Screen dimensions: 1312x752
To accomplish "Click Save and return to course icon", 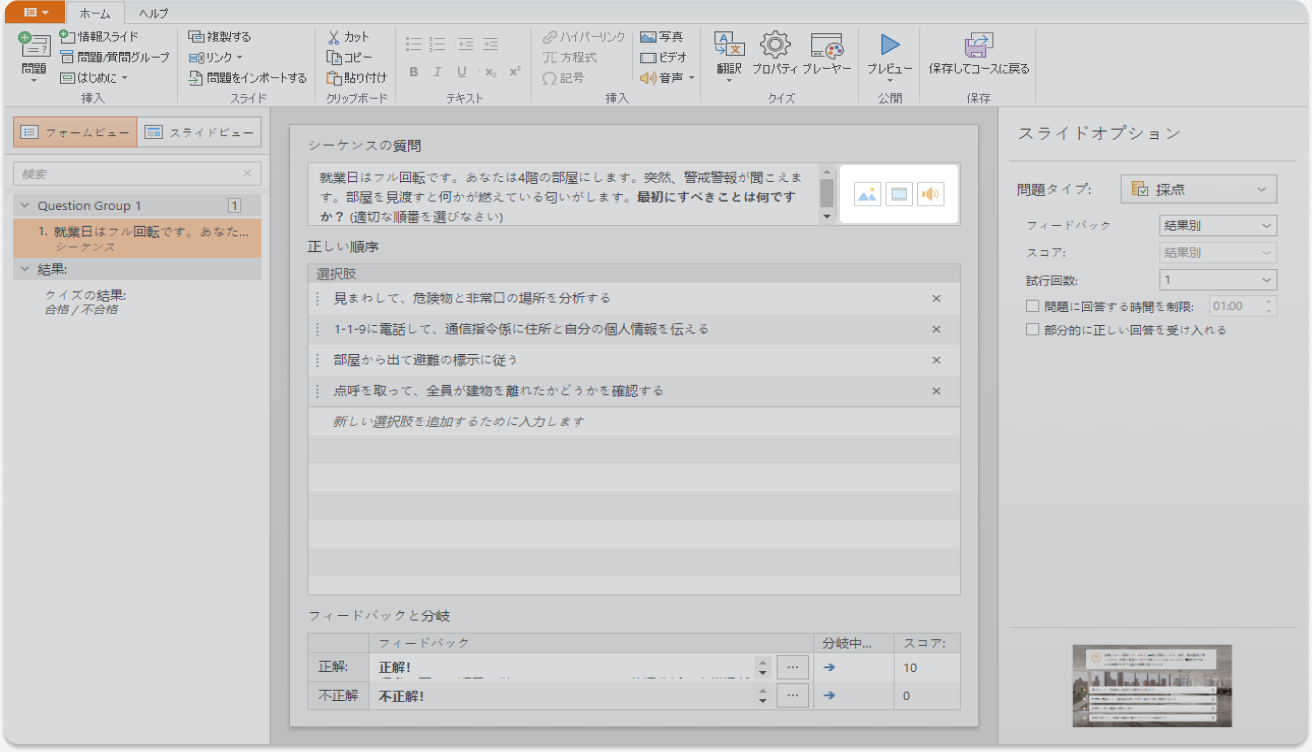I will click(978, 45).
